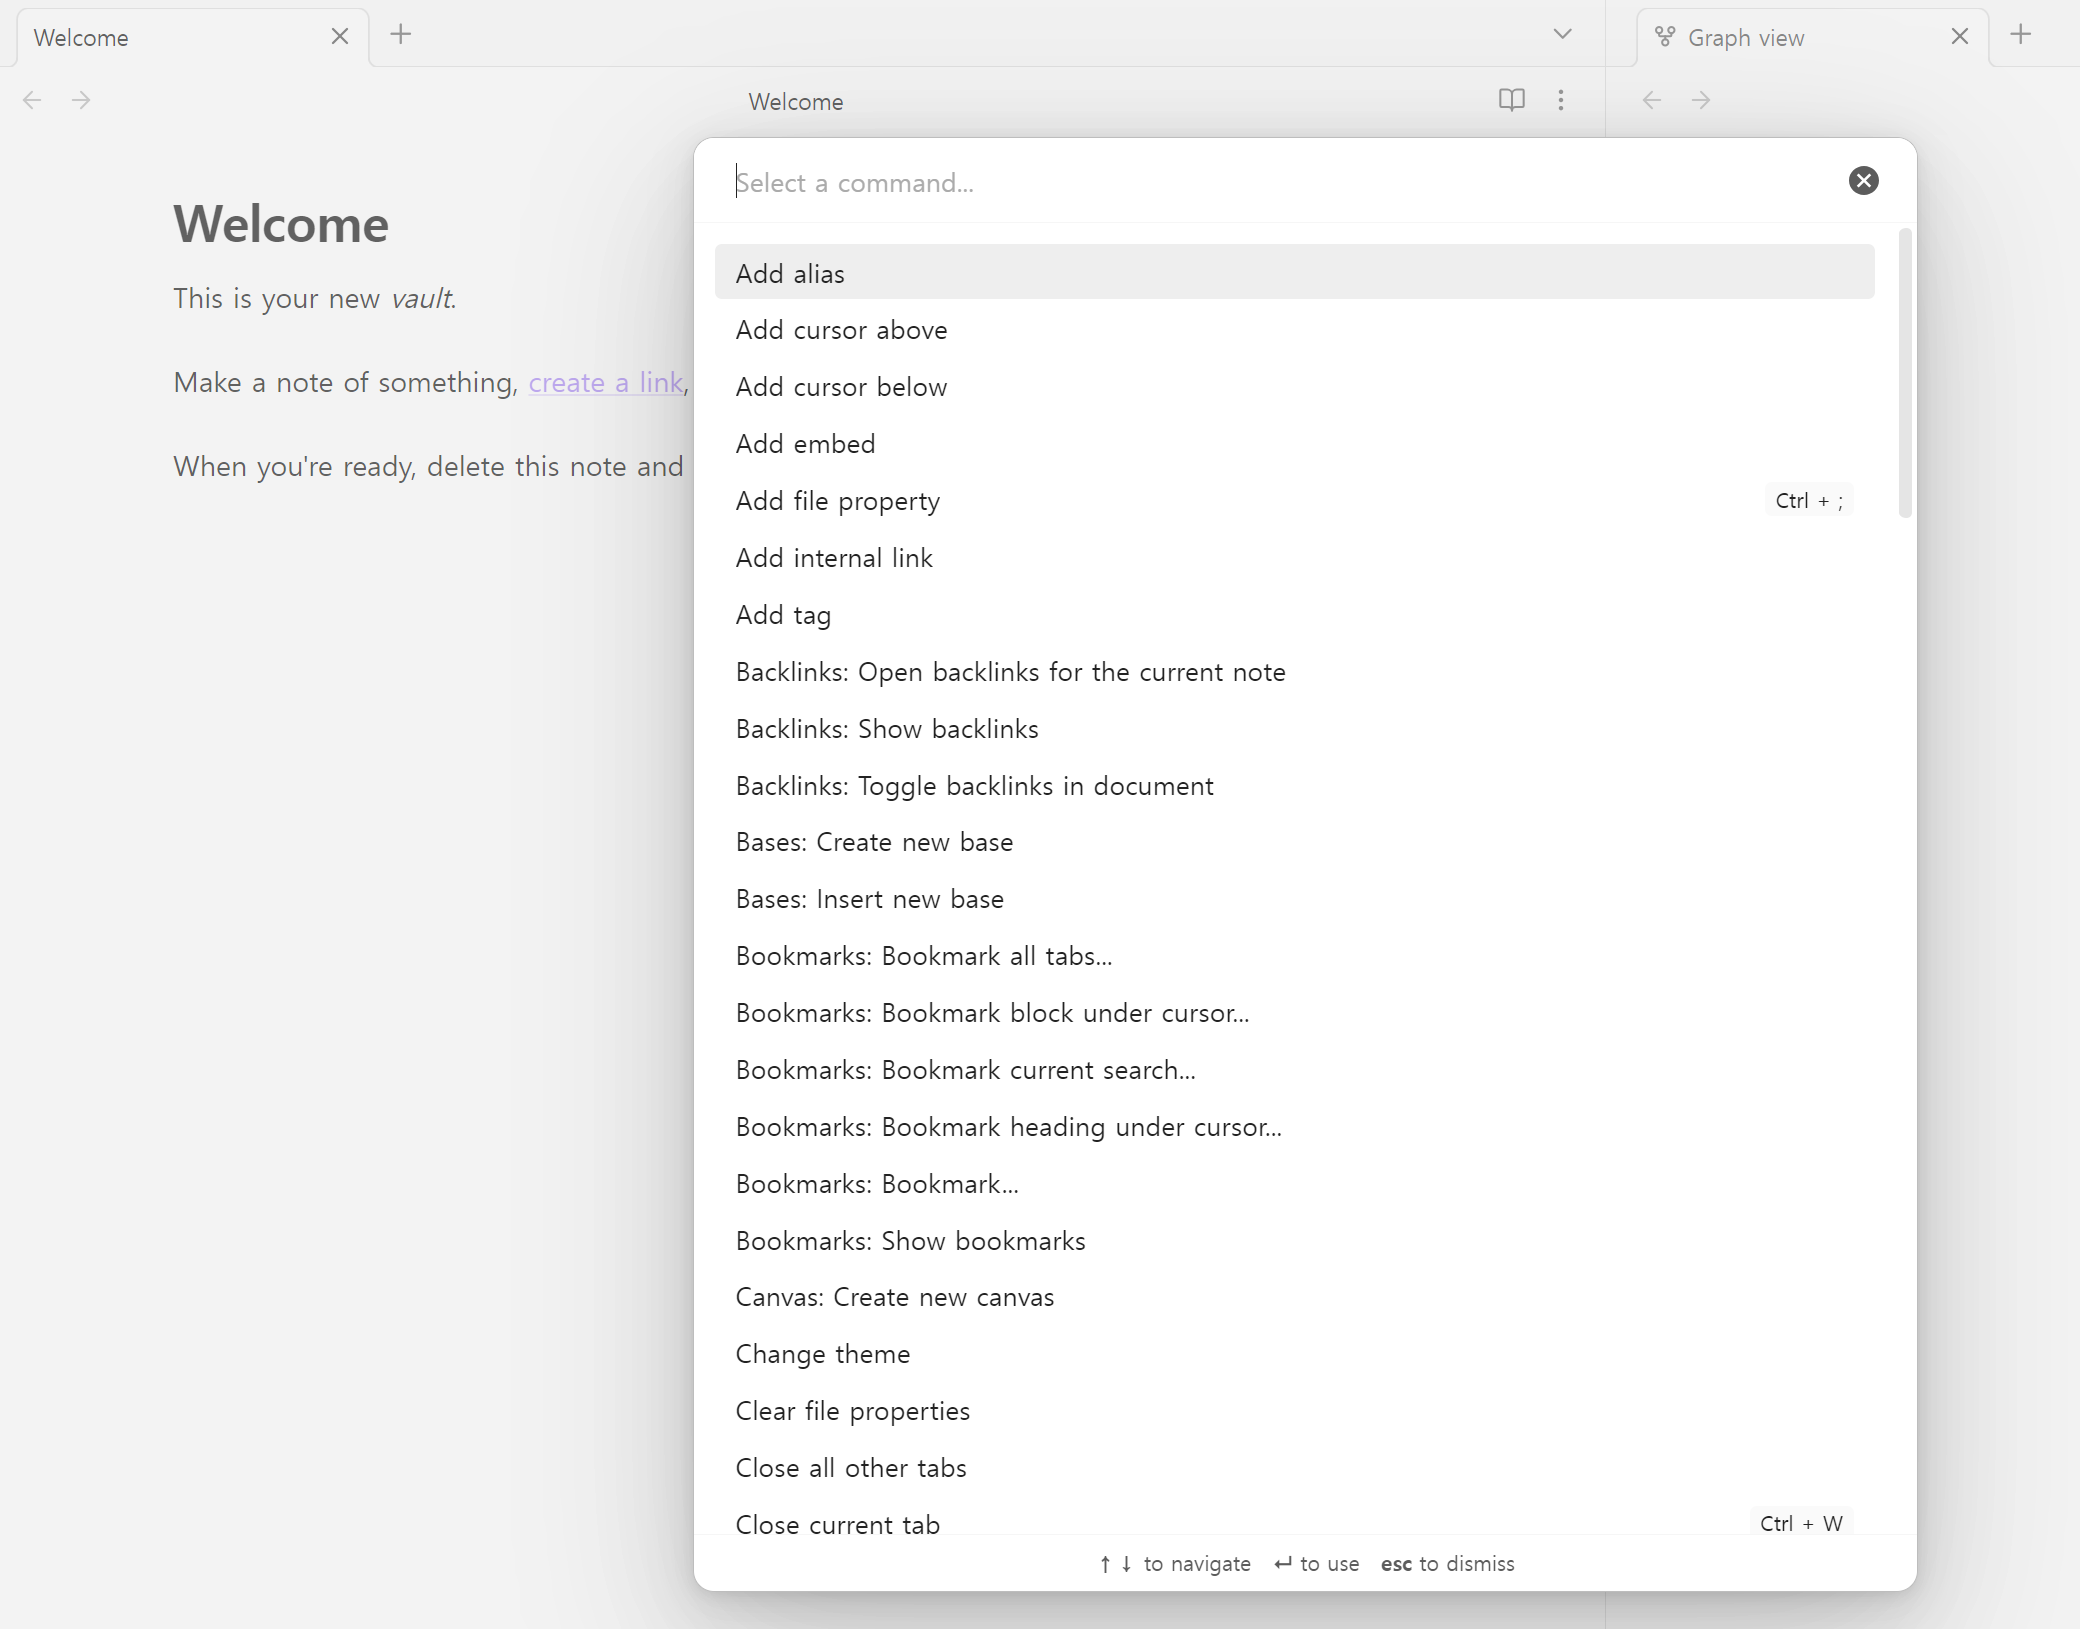Screen dimensions: 2080x1629
Task: Clear the command palette search field
Action: click(x=1863, y=181)
